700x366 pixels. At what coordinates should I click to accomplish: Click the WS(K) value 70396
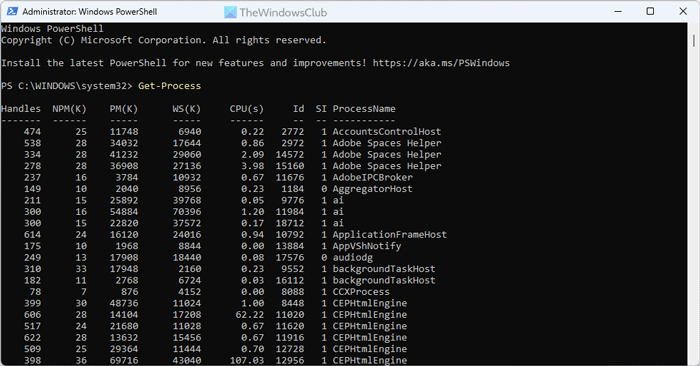(187, 212)
